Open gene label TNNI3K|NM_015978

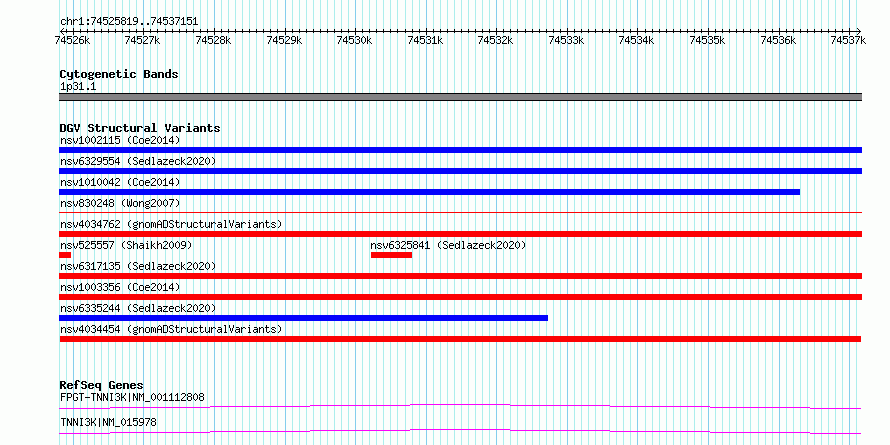108,423
